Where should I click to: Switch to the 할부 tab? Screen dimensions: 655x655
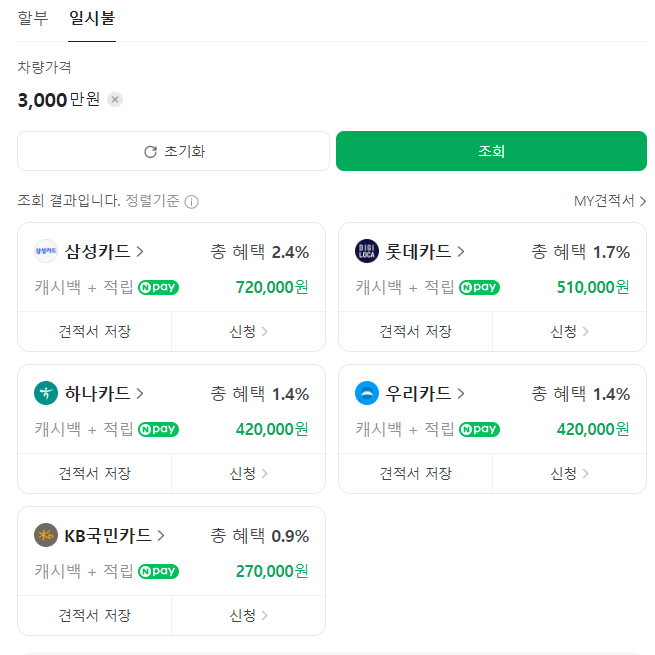[33, 17]
